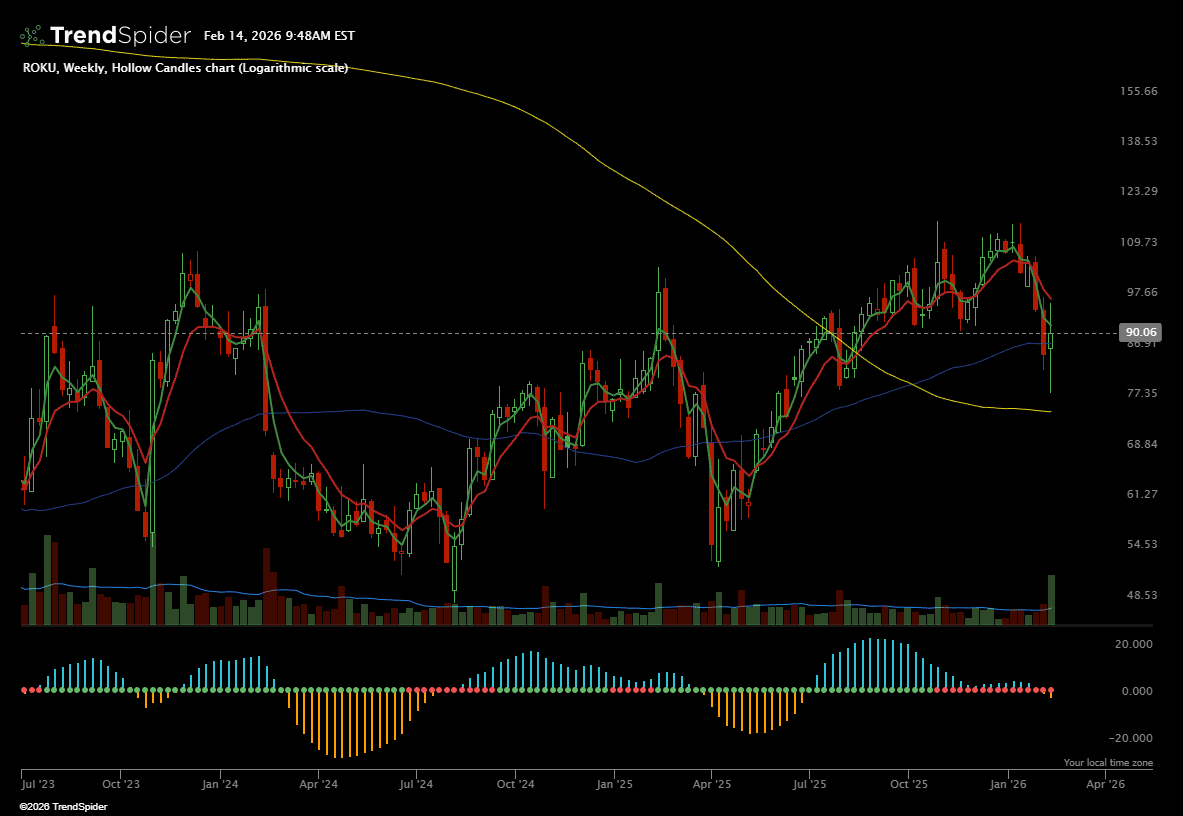Click the TrendSpider spider logo icon
Screen dimensions: 1183x816
(x=32, y=36)
